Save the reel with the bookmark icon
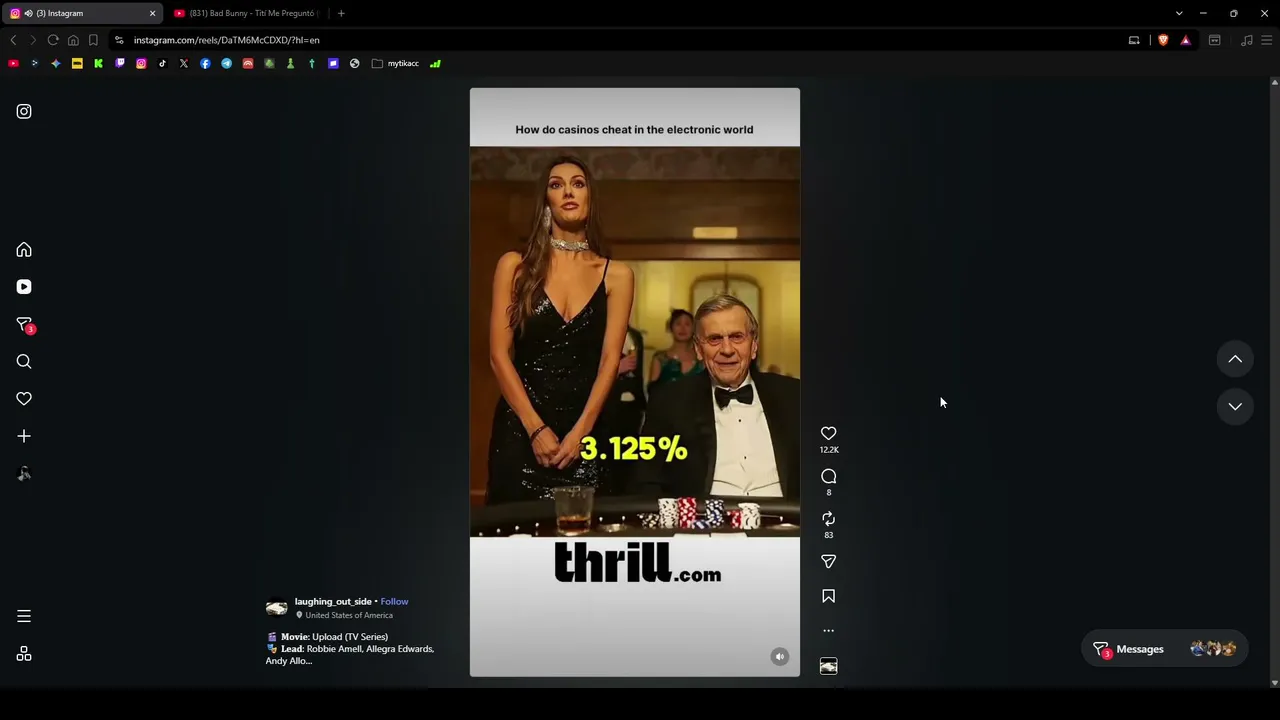The height and width of the screenshot is (720, 1280). 828,596
